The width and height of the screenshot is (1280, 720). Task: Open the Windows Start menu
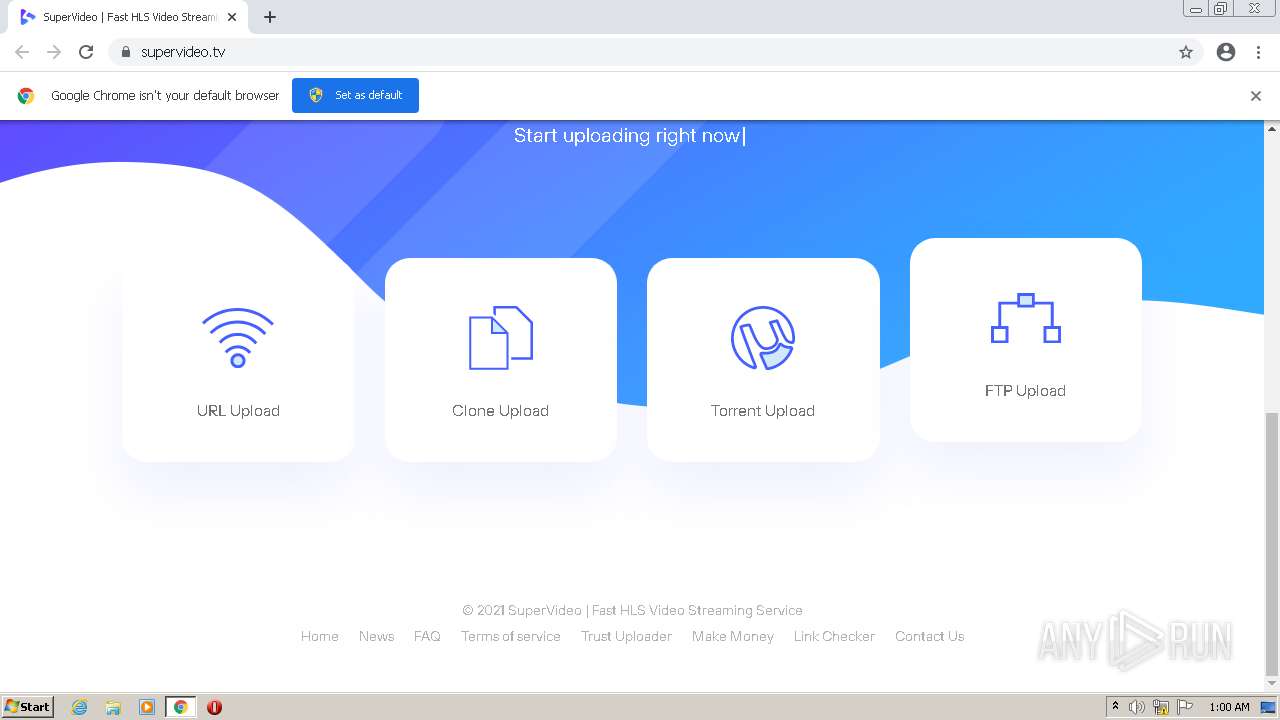coord(28,706)
